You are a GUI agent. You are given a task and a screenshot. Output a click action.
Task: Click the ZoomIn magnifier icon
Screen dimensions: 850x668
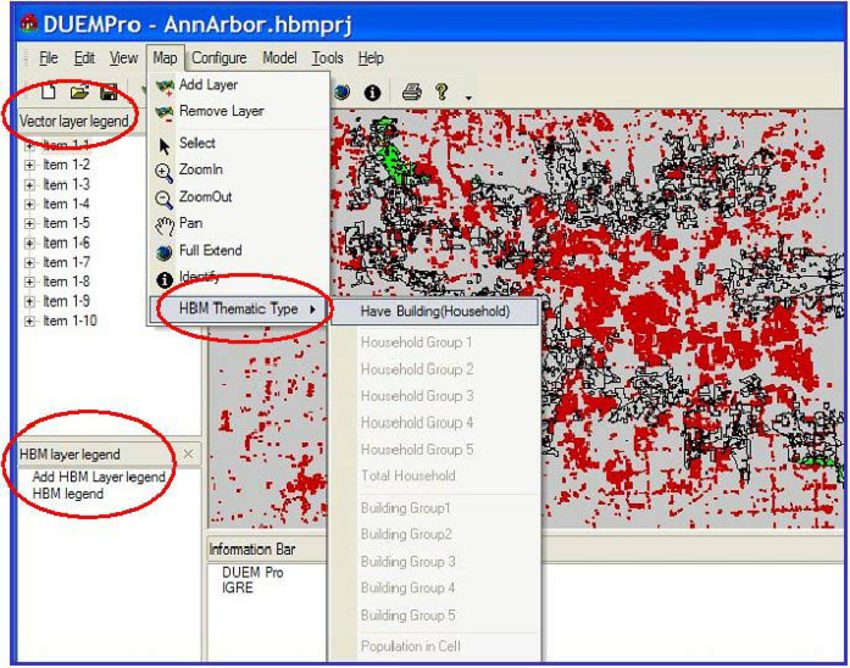click(164, 172)
